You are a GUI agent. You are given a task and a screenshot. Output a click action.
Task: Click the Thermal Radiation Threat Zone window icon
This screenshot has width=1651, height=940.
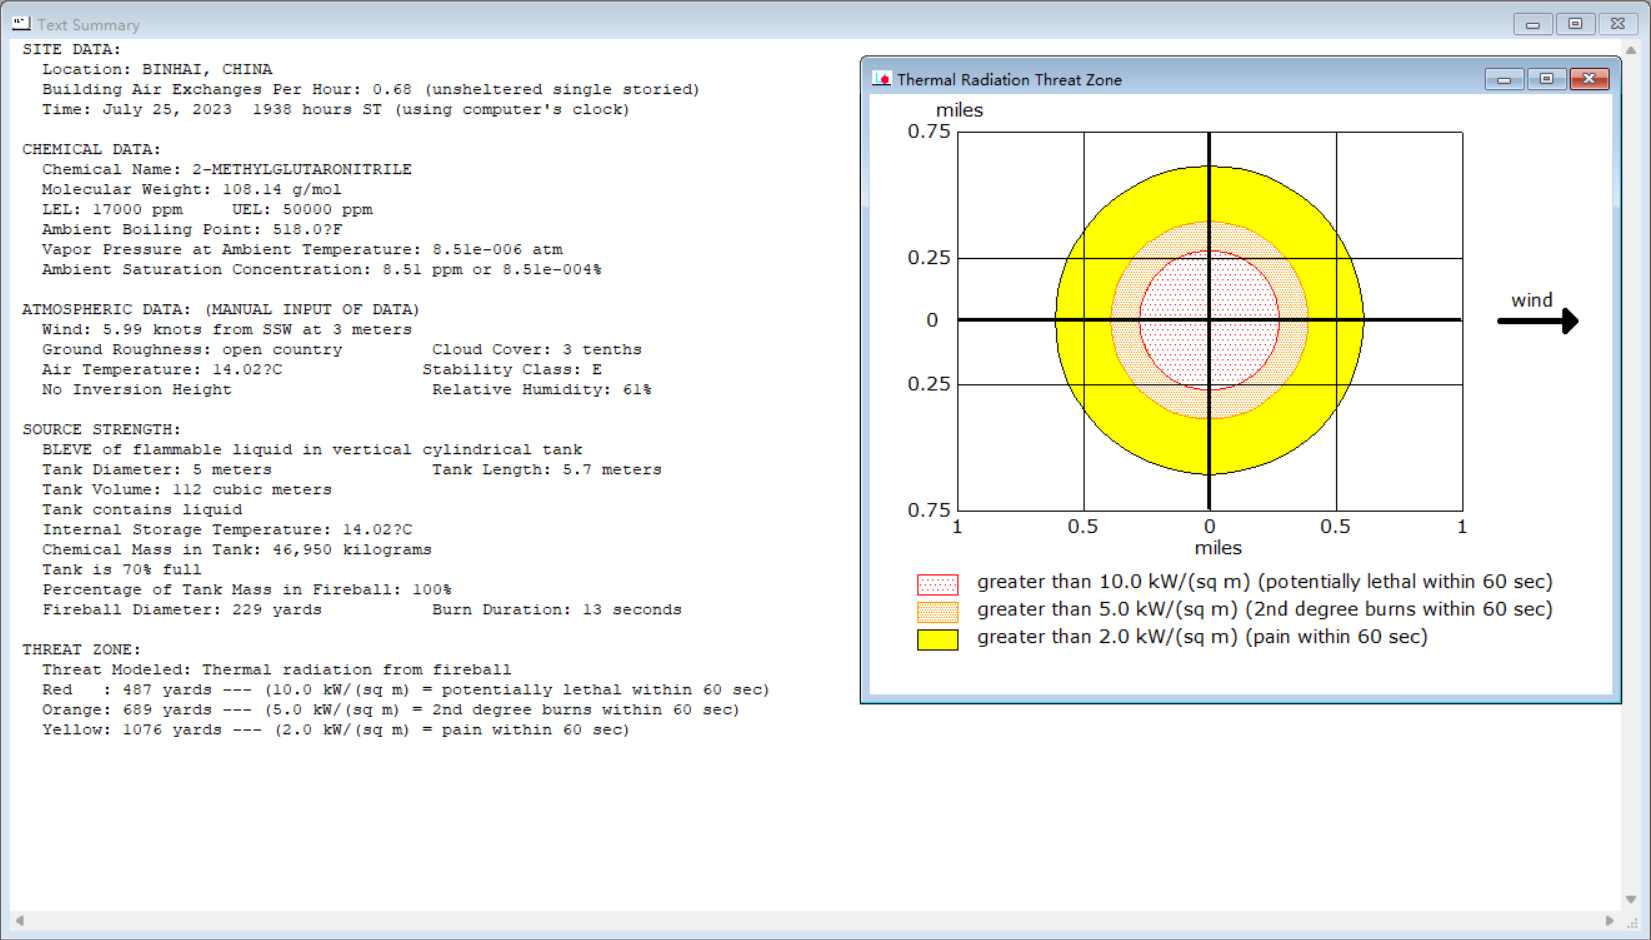click(881, 79)
